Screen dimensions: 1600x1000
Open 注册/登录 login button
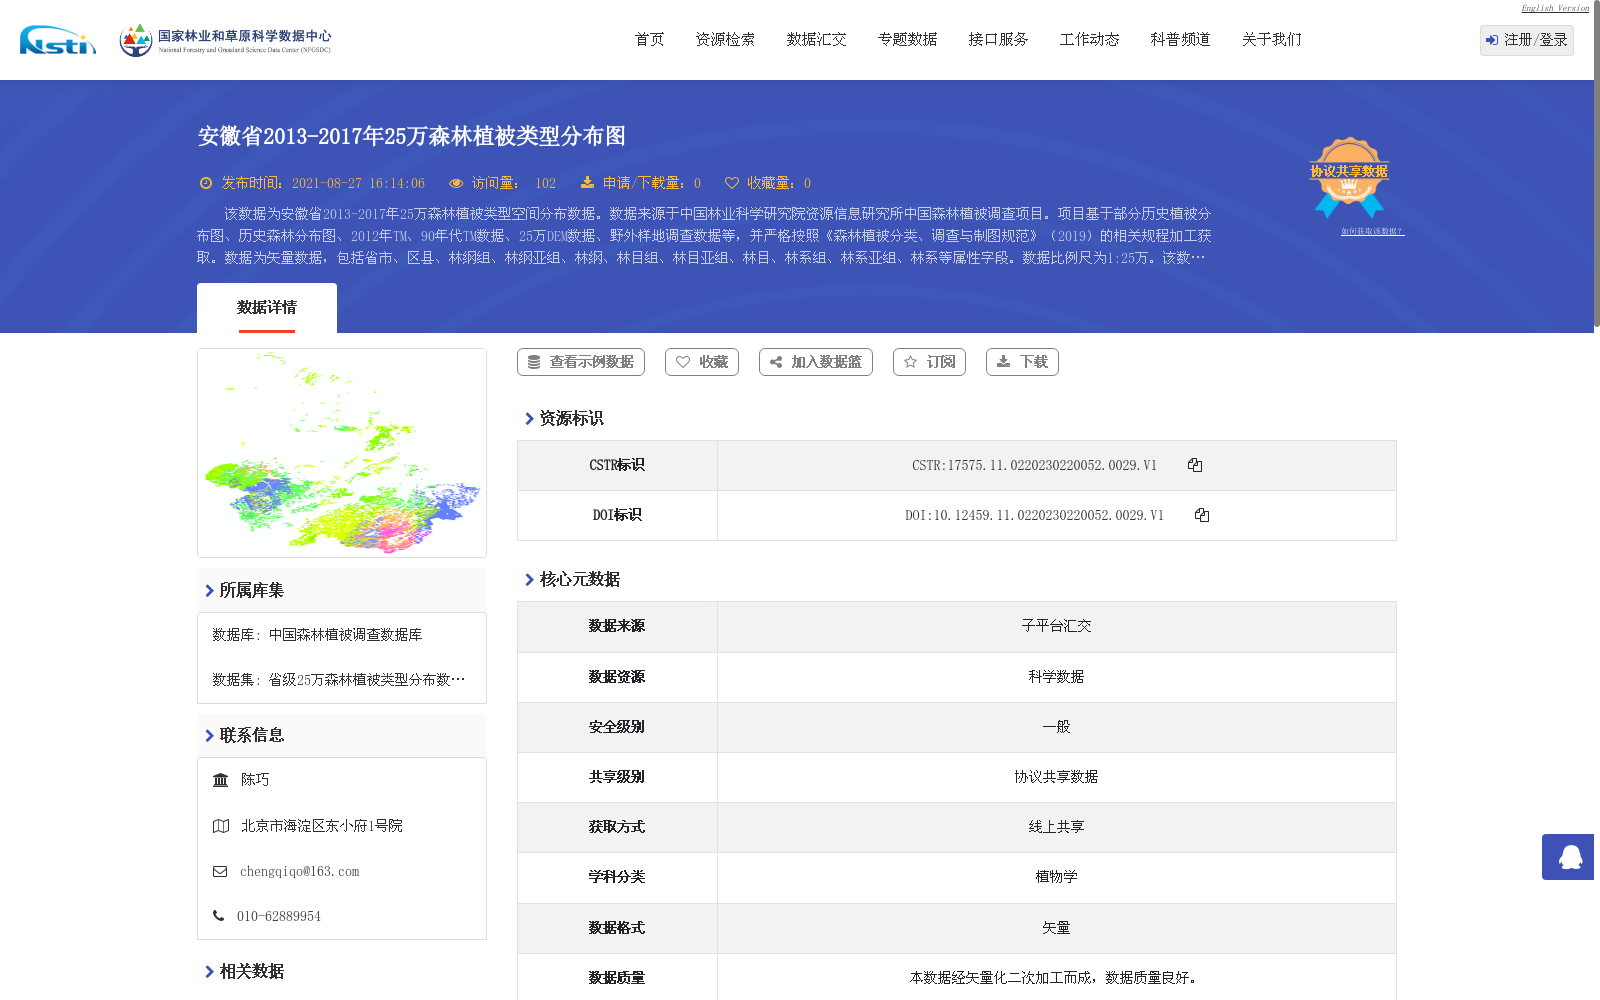pyautogui.click(x=1527, y=40)
